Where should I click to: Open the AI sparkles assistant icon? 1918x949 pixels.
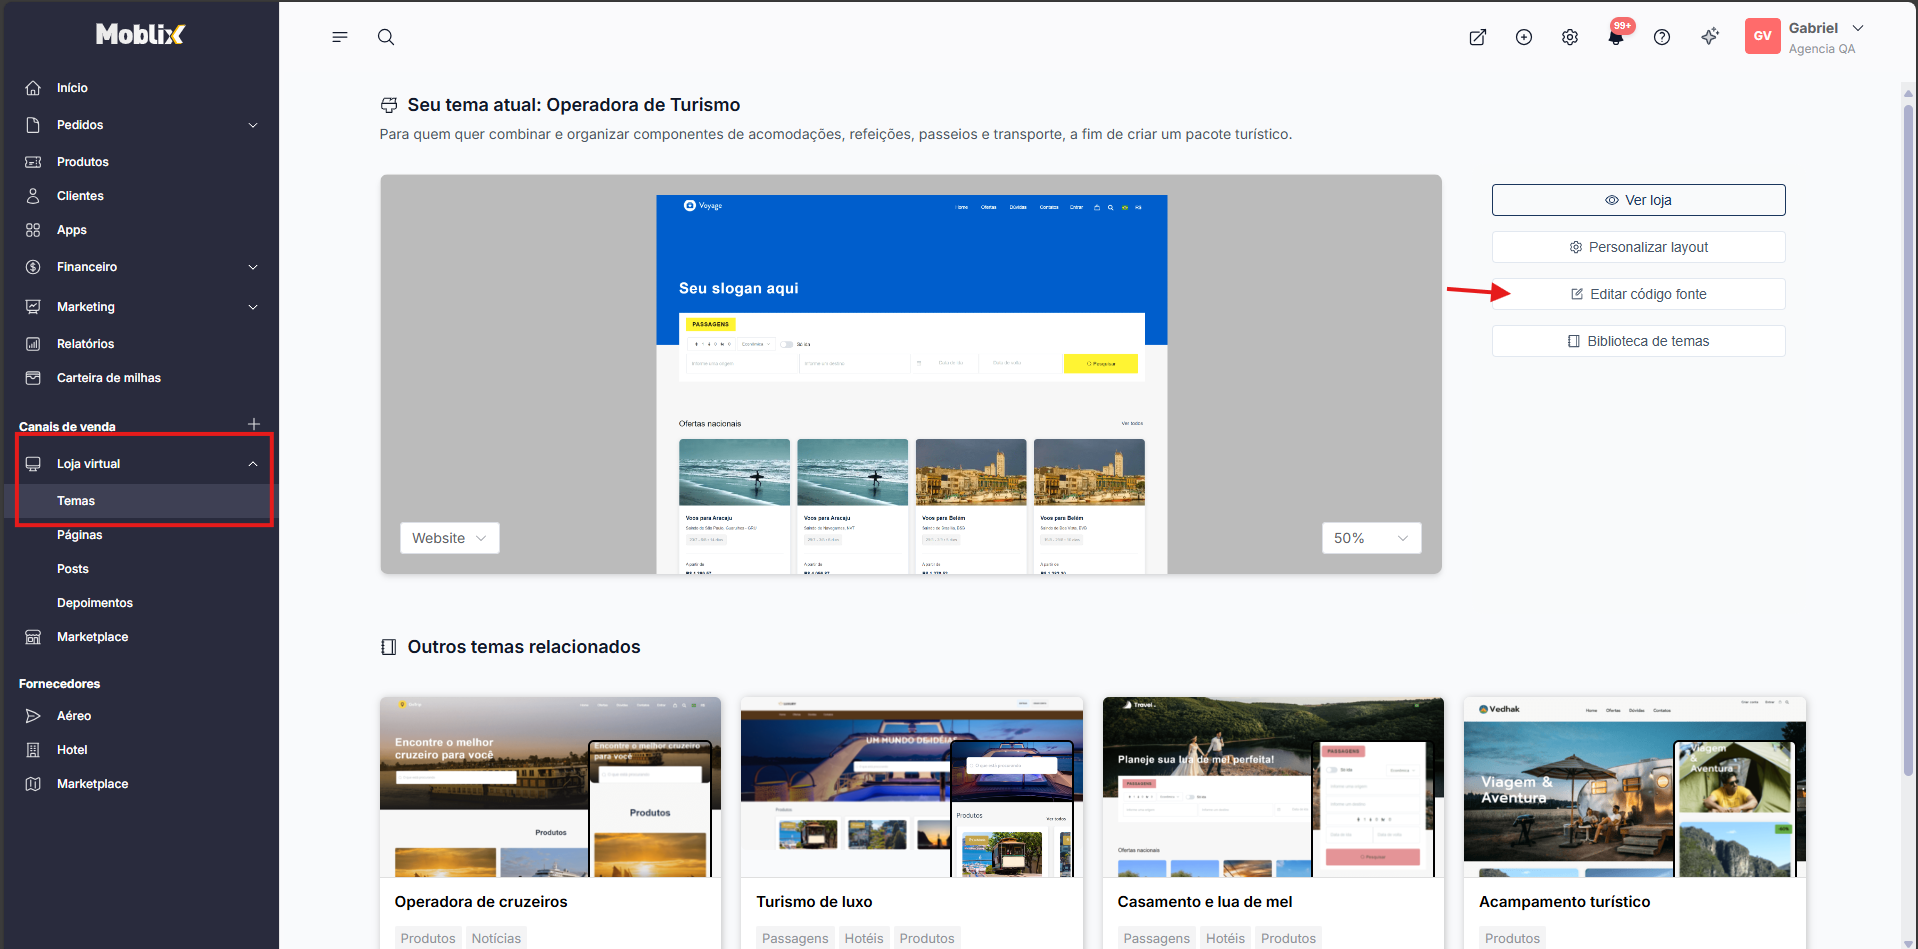(x=1710, y=36)
